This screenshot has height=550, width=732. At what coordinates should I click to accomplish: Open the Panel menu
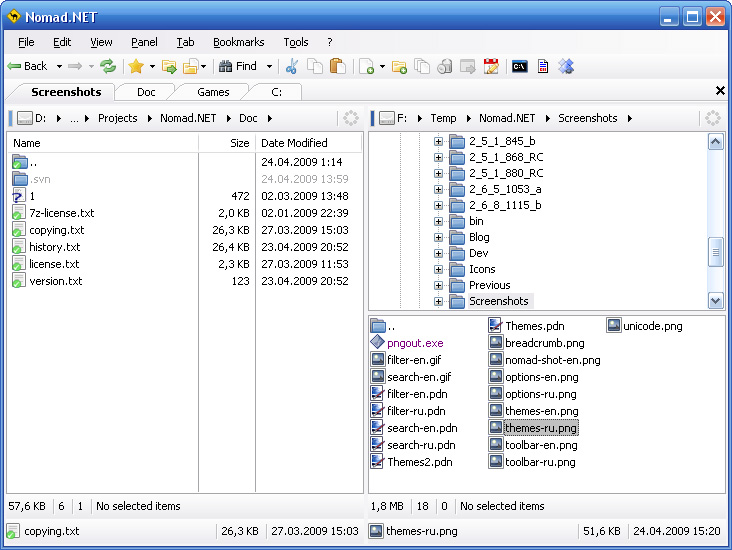(x=144, y=42)
